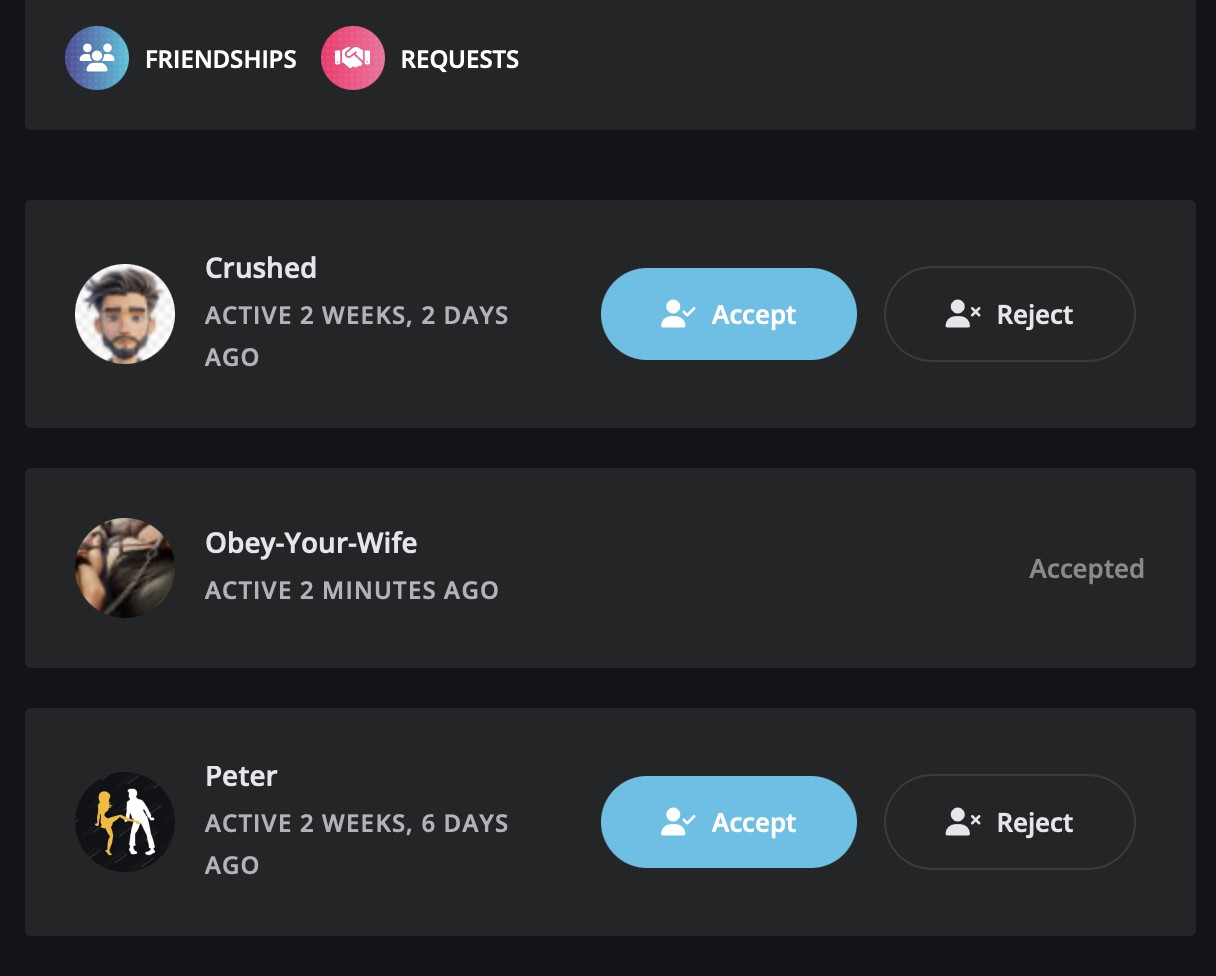This screenshot has width=1216, height=976.
Task: Click the person-x icon in Peter's row
Action: (963, 822)
